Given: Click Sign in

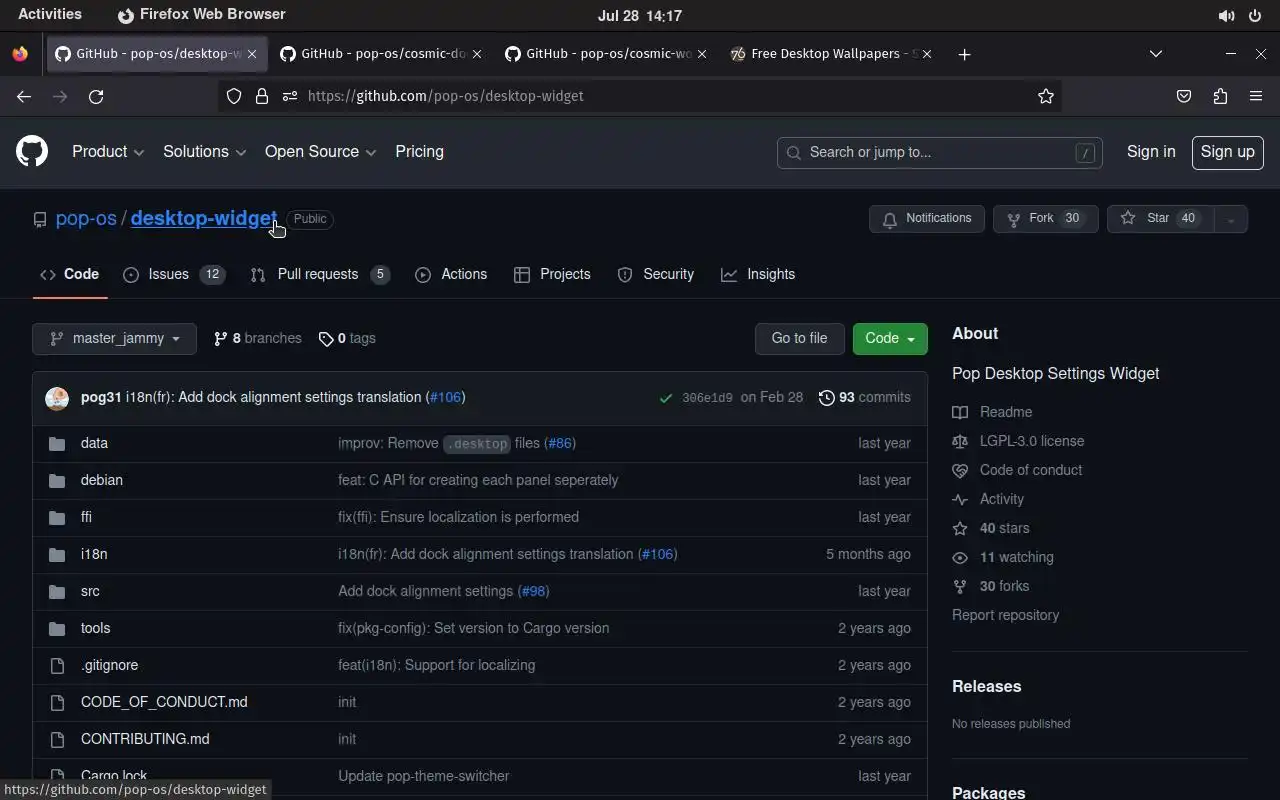Looking at the screenshot, I should point(1151,152).
